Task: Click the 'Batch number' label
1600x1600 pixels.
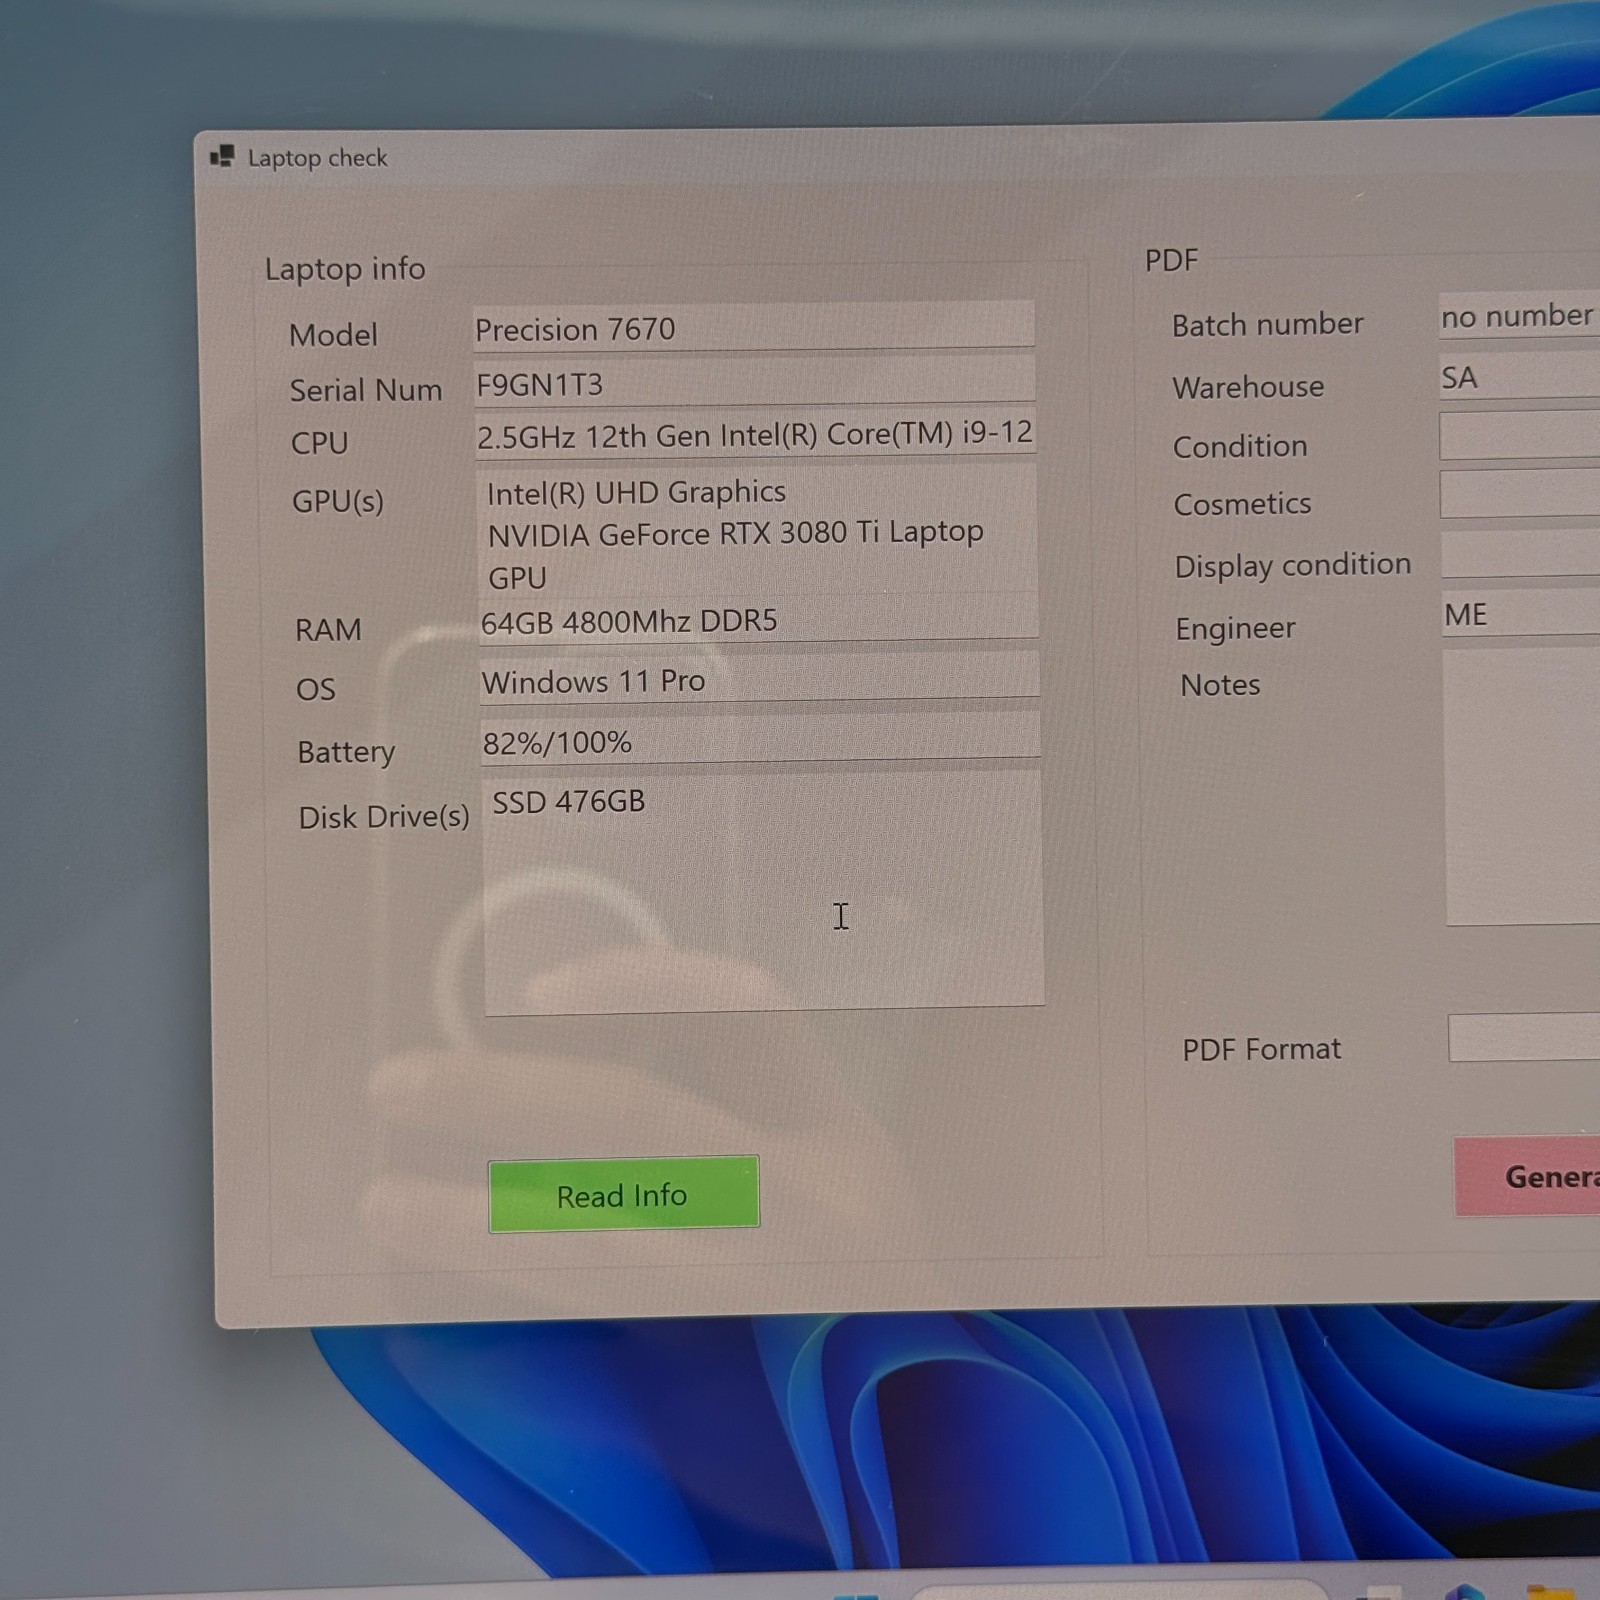Action: tap(1268, 324)
